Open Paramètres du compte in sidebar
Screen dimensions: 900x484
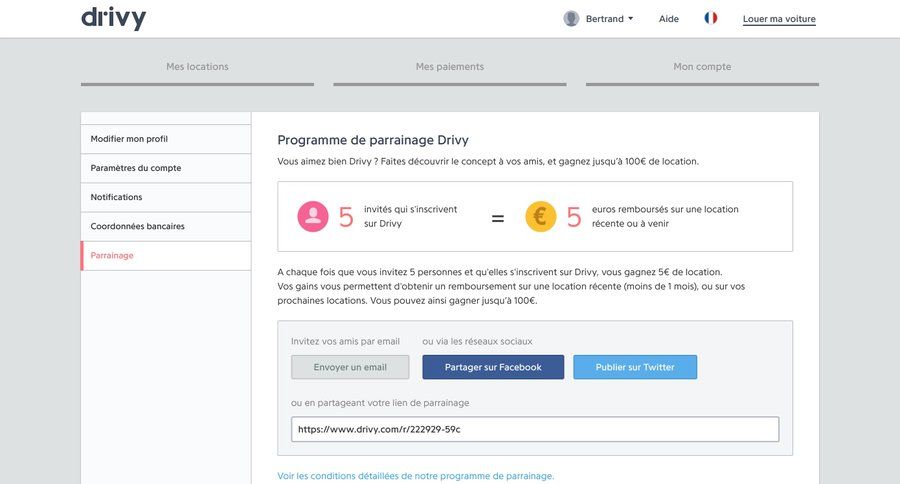point(166,168)
